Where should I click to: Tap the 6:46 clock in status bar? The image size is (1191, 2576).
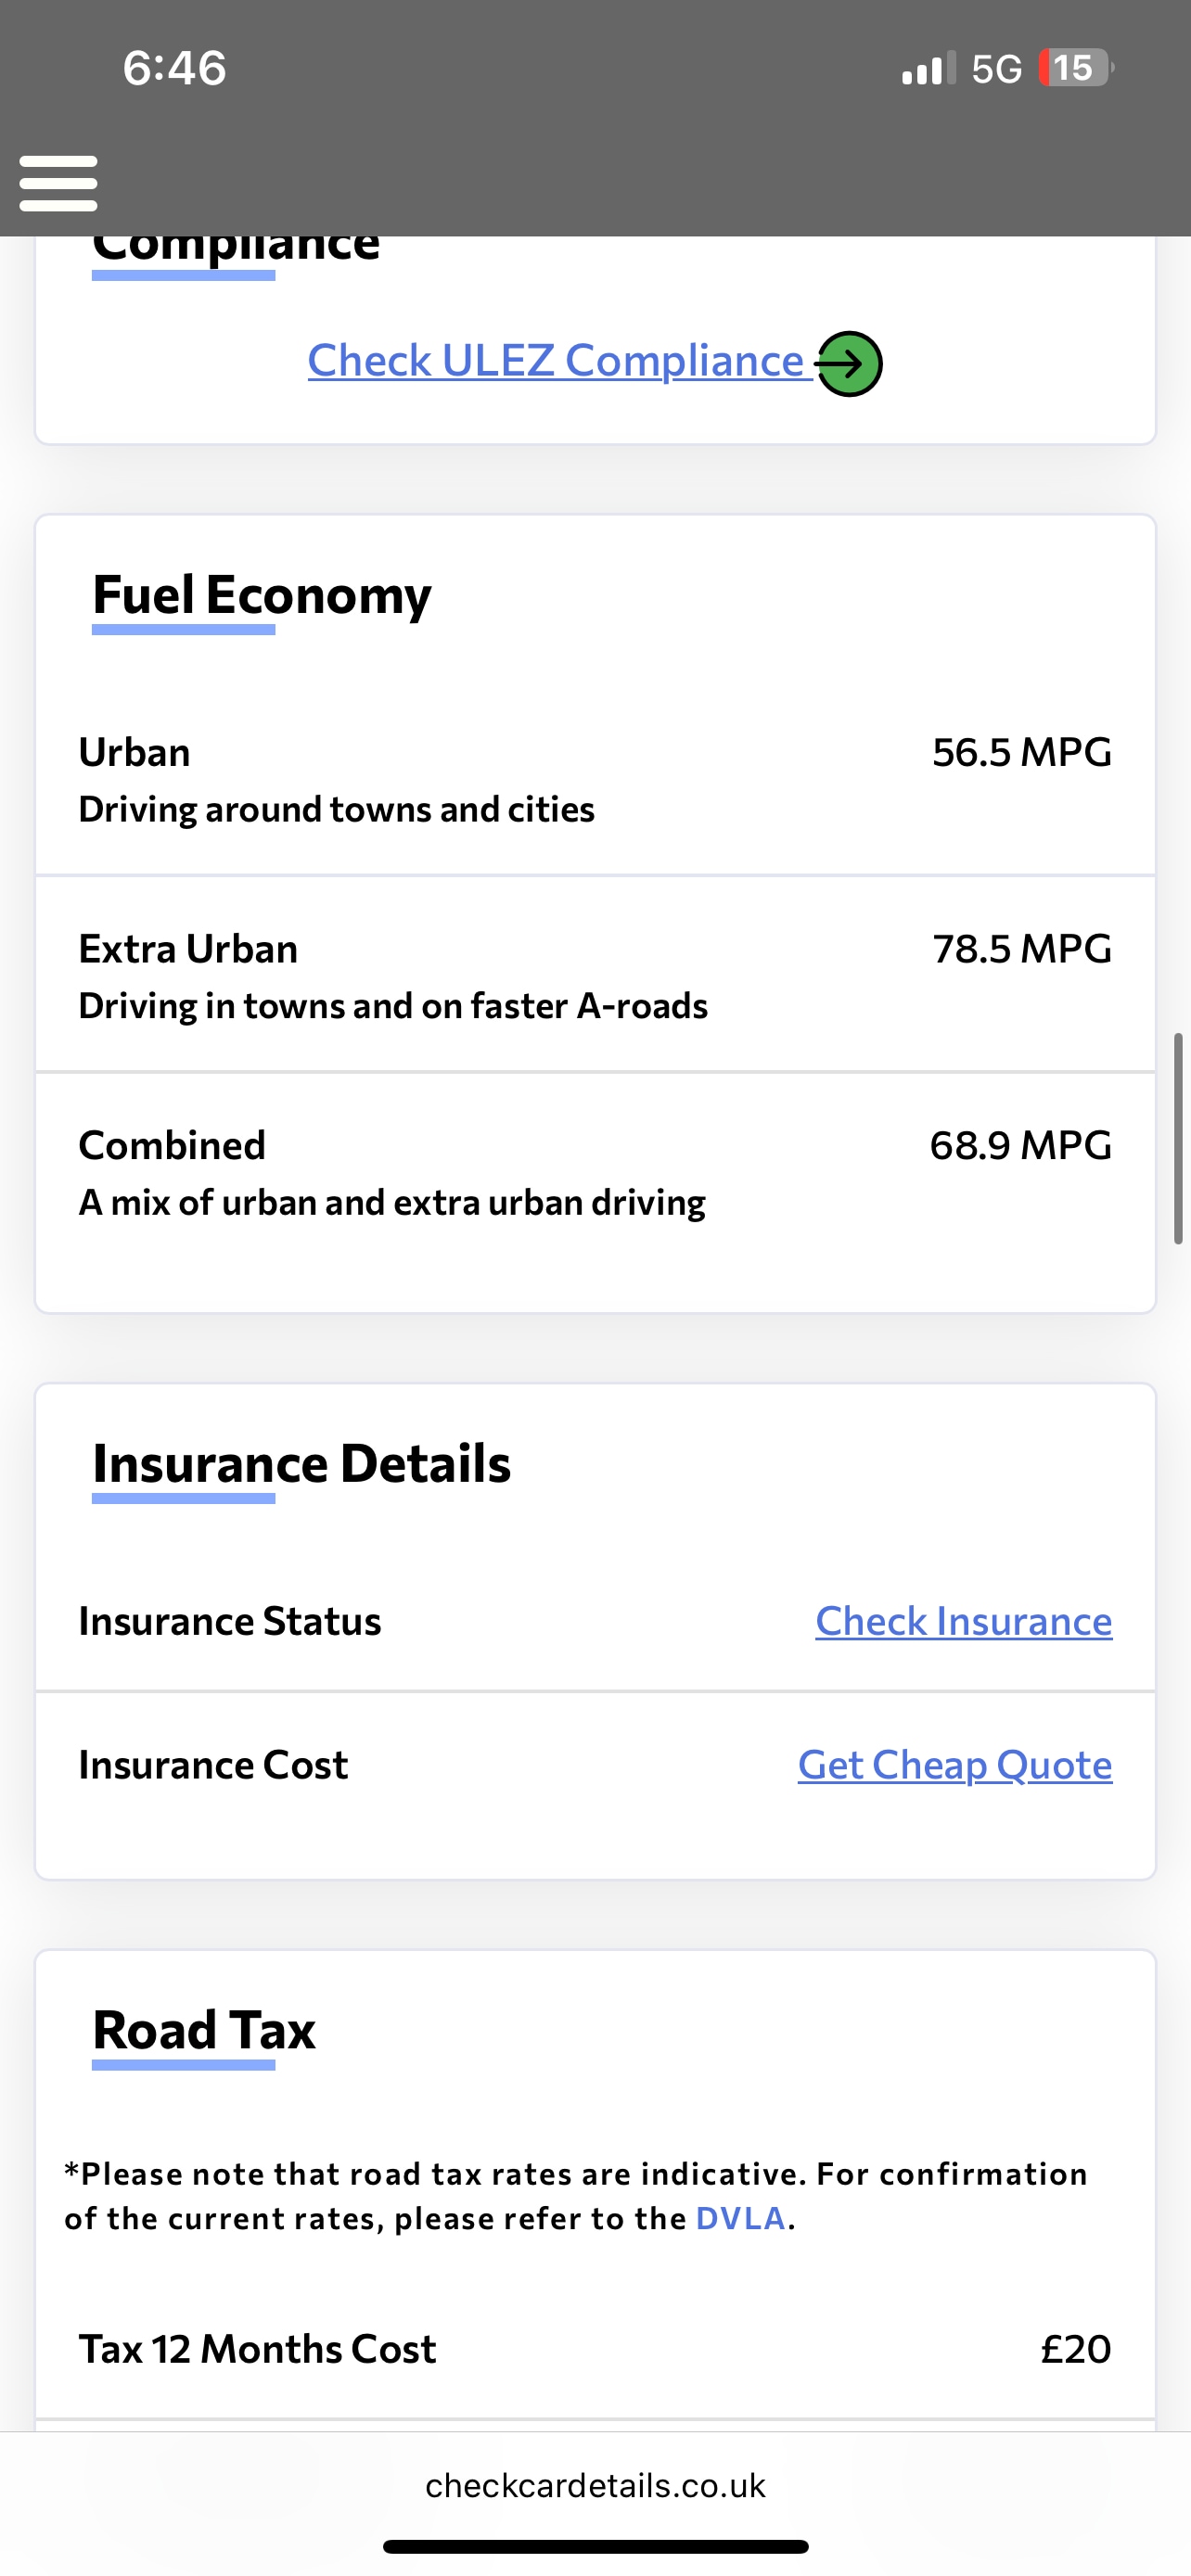click(175, 68)
